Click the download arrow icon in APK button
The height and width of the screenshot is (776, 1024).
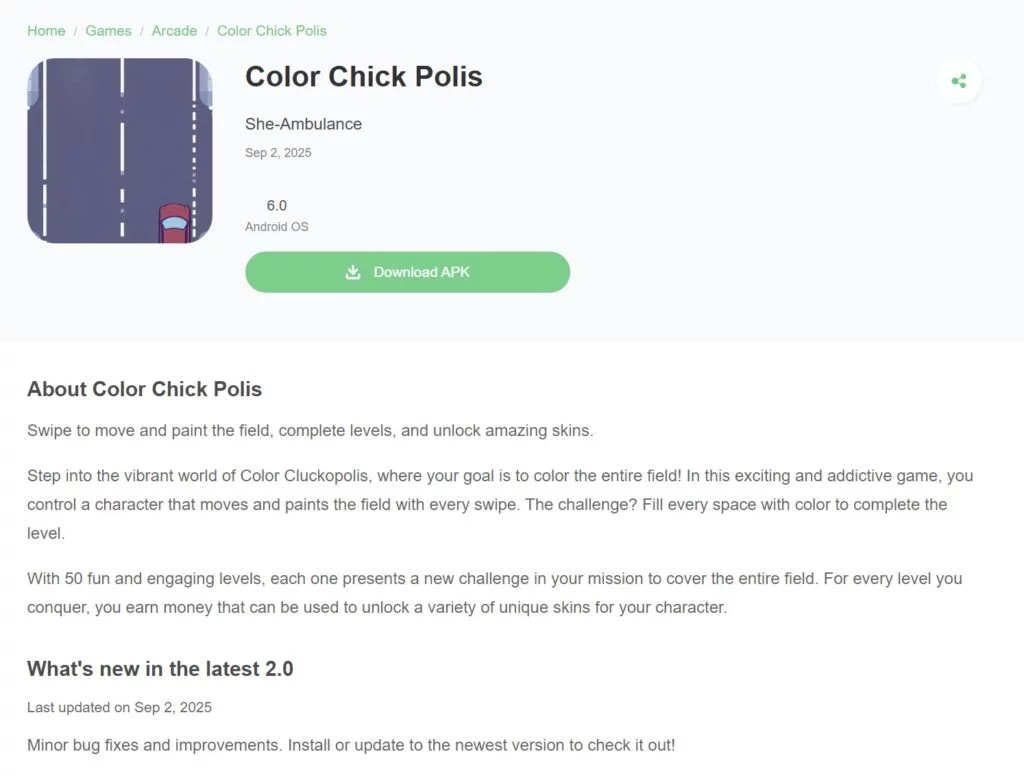click(x=353, y=272)
